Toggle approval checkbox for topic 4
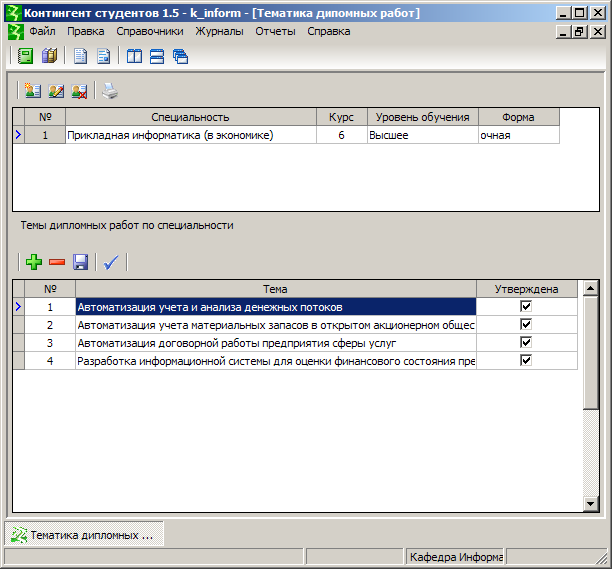This screenshot has height=569, width=612. point(526,360)
